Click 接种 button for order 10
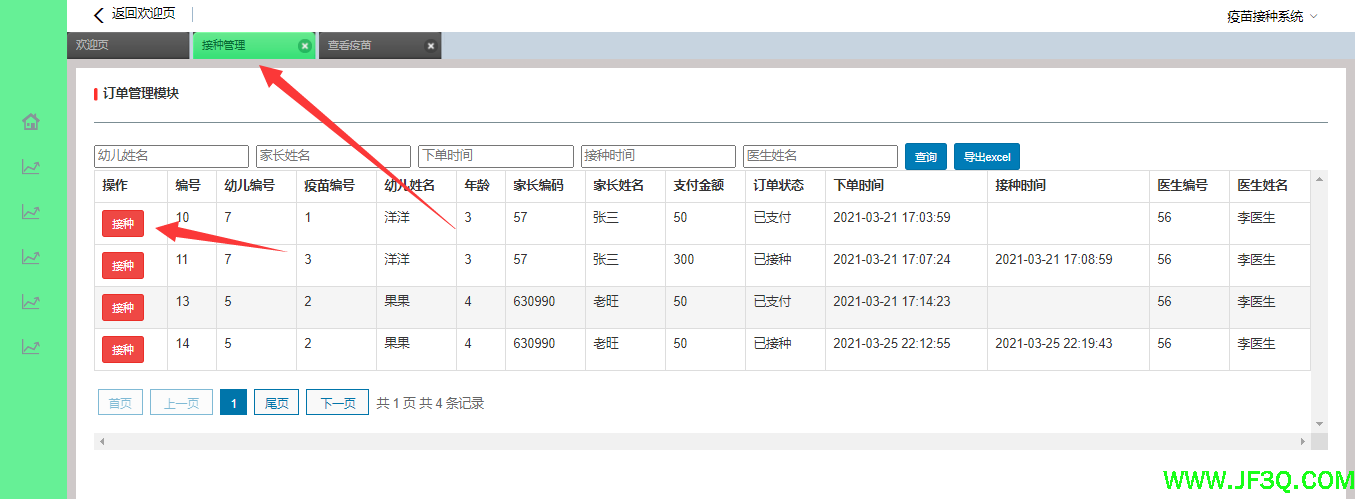 123,224
